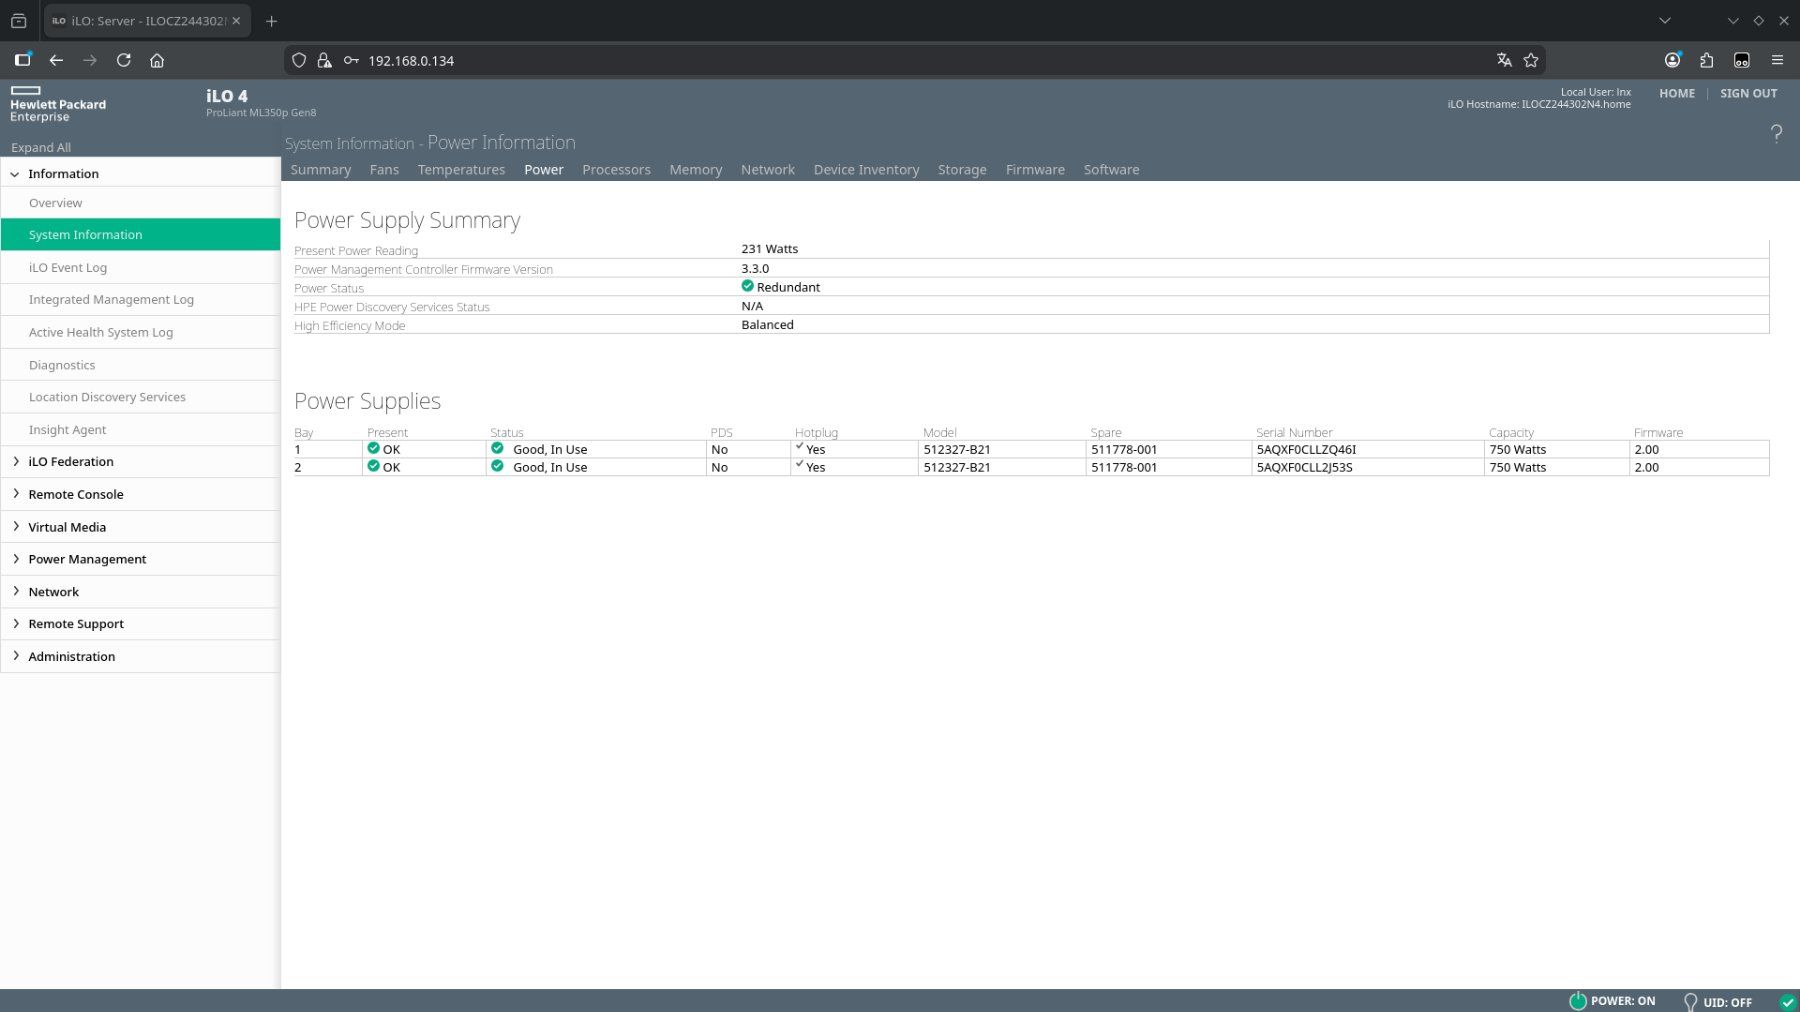Image resolution: width=1800 pixels, height=1012 pixels.
Task: Select serial number 5AQXF0CLLZQ46I cell
Action: tap(1367, 449)
